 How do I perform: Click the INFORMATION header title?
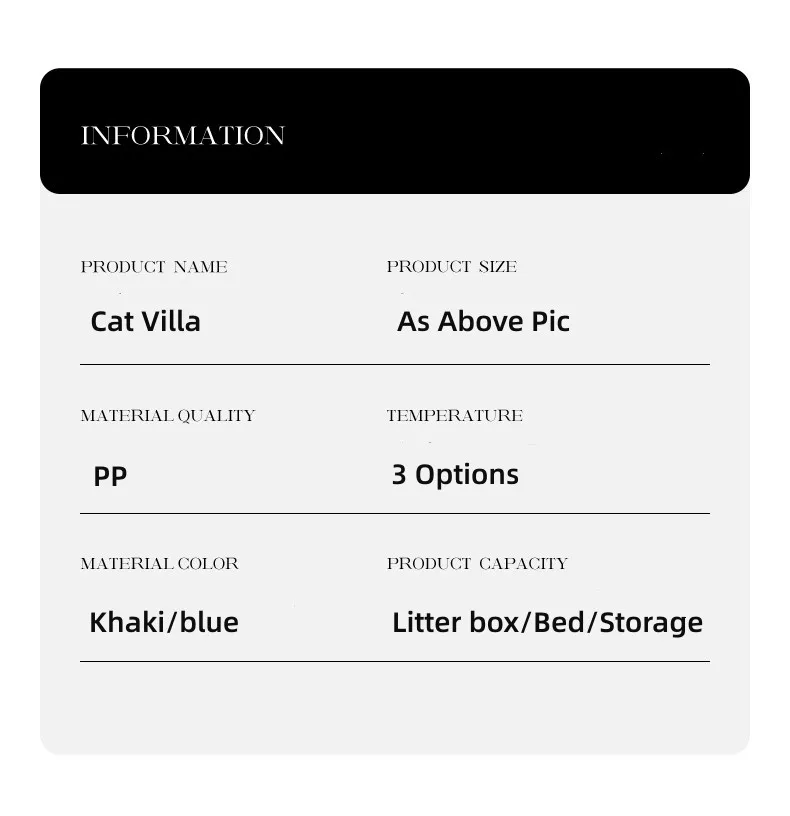[x=183, y=135]
